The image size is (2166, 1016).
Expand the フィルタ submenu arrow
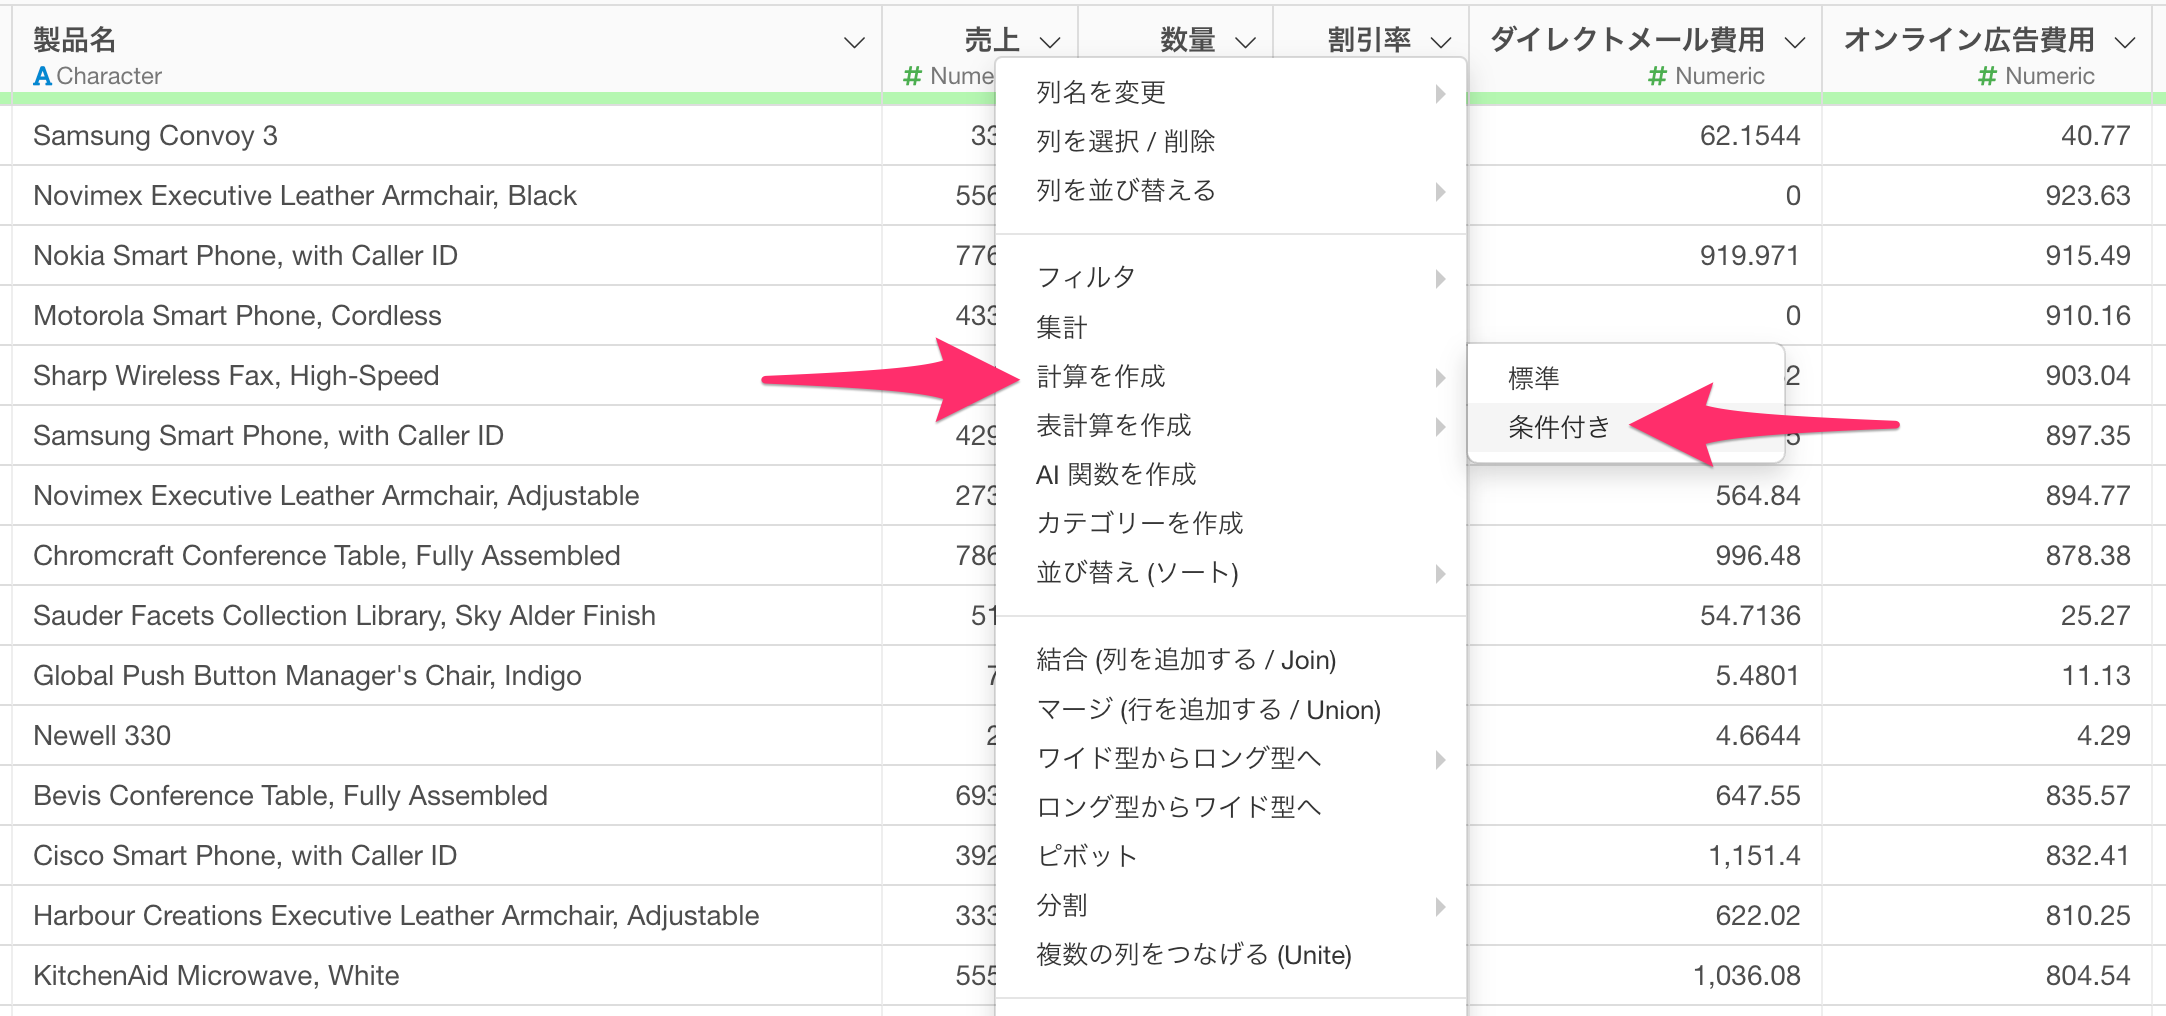coord(1440,278)
